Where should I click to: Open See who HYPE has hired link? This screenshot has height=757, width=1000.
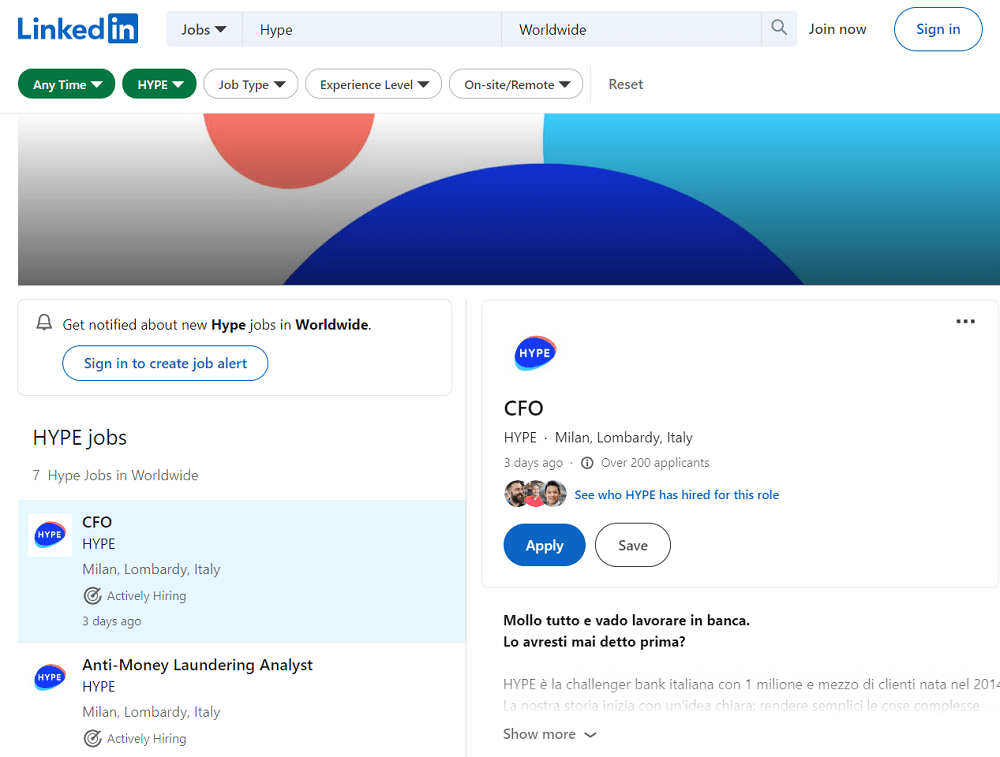click(x=677, y=495)
